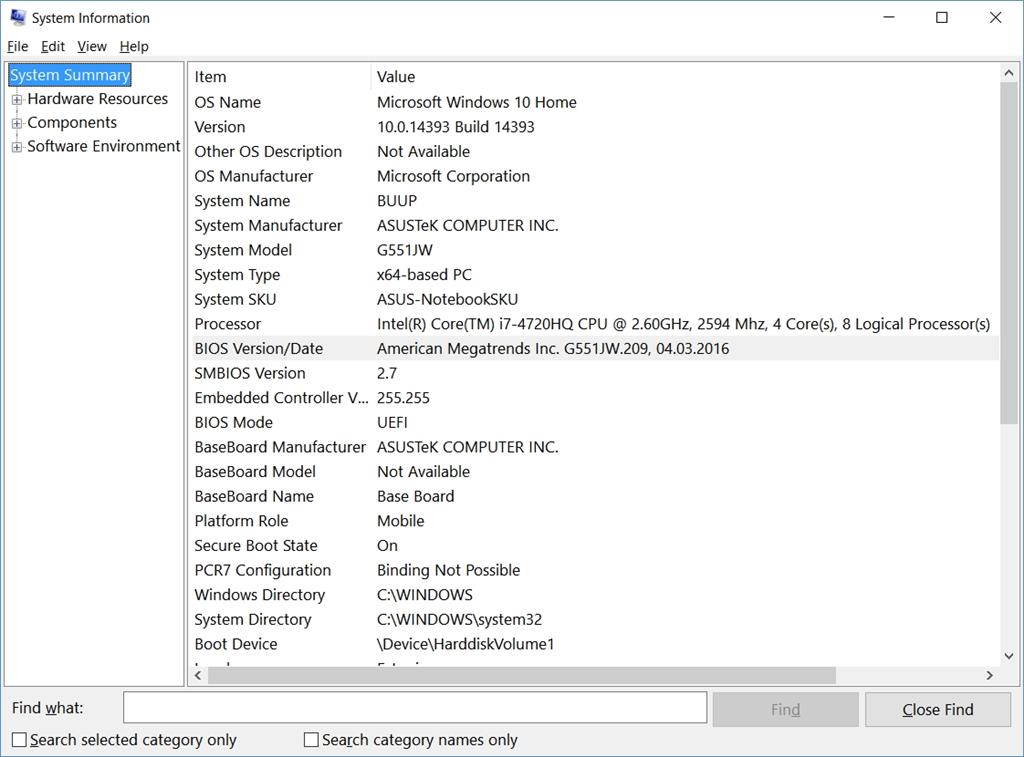
Task: Select the Hardware Resources category
Action: [97, 99]
